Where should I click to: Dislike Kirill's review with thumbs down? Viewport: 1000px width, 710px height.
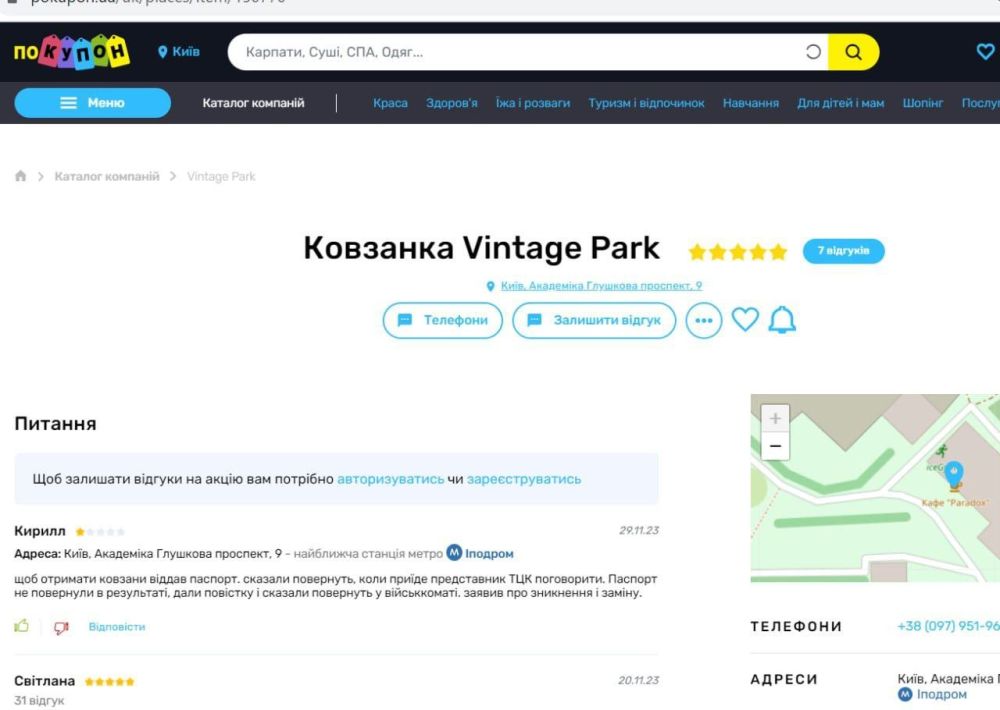pyautogui.click(x=61, y=627)
